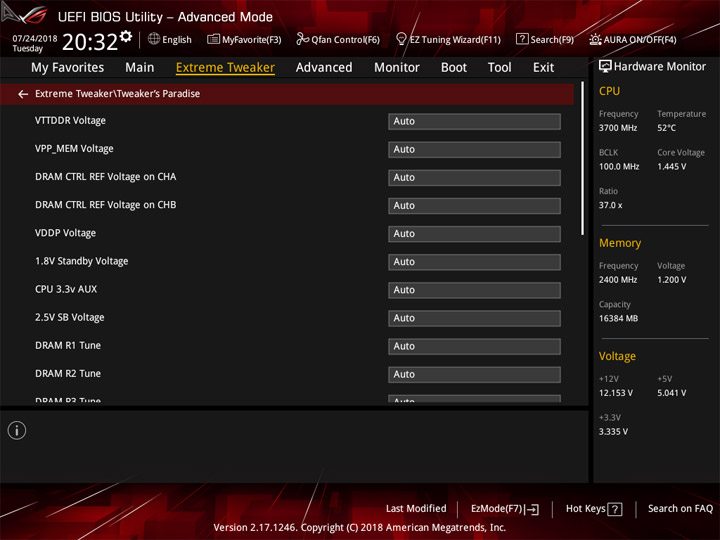
Task: Click the BCLK 100.0 MHz value
Action: (x=619, y=167)
